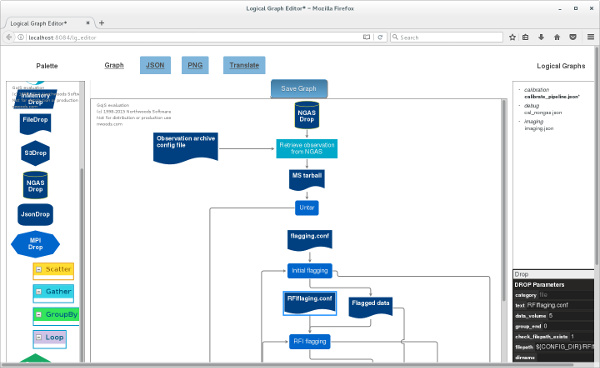Select the Flagged data node
This screenshot has height=368, width=600.
tap(370, 308)
